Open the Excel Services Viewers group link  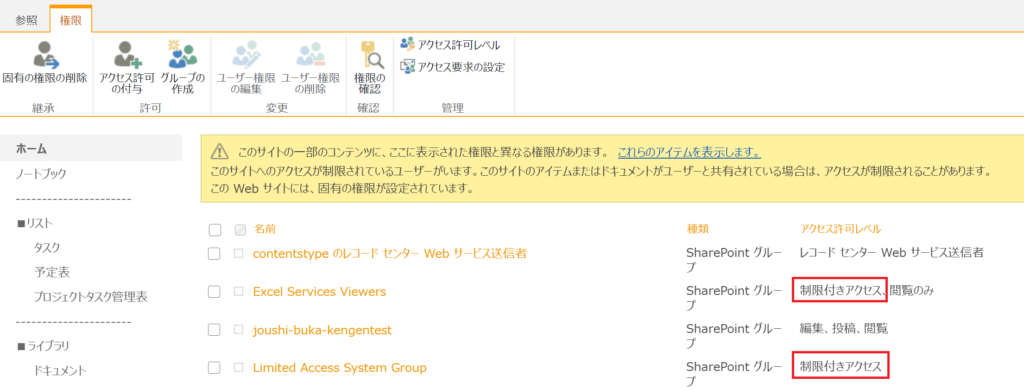pos(319,291)
